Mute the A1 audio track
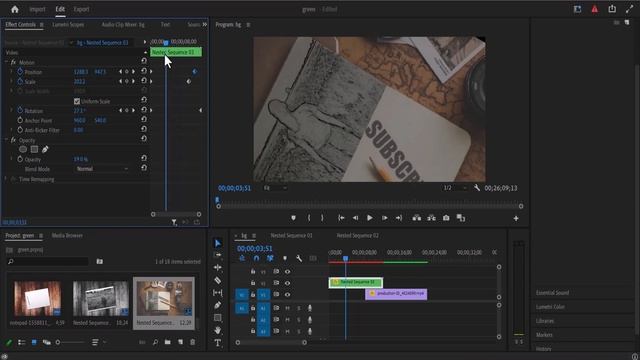 tap(287, 308)
